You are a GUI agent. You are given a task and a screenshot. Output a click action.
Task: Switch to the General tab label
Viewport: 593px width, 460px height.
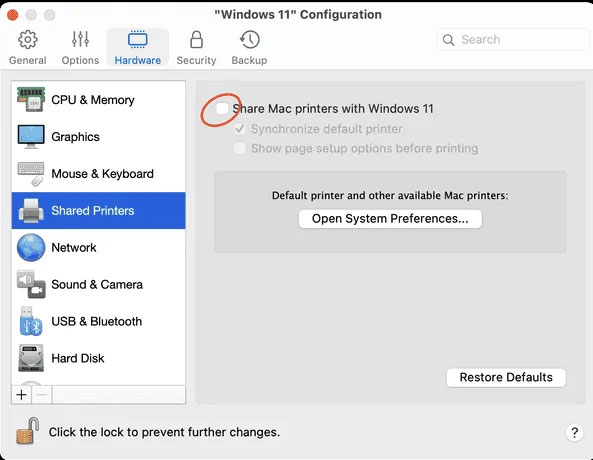(x=28, y=60)
